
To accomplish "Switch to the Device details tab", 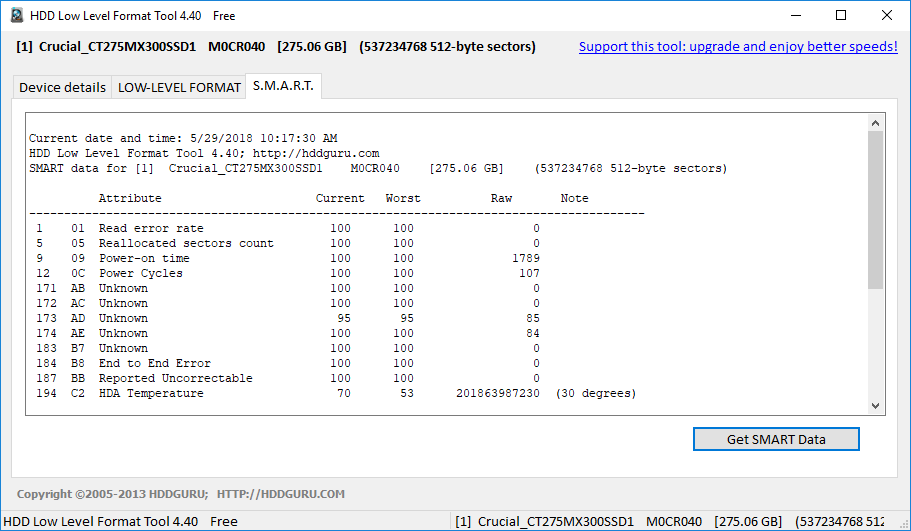I will pyautogui.click(x=62, y=87).
